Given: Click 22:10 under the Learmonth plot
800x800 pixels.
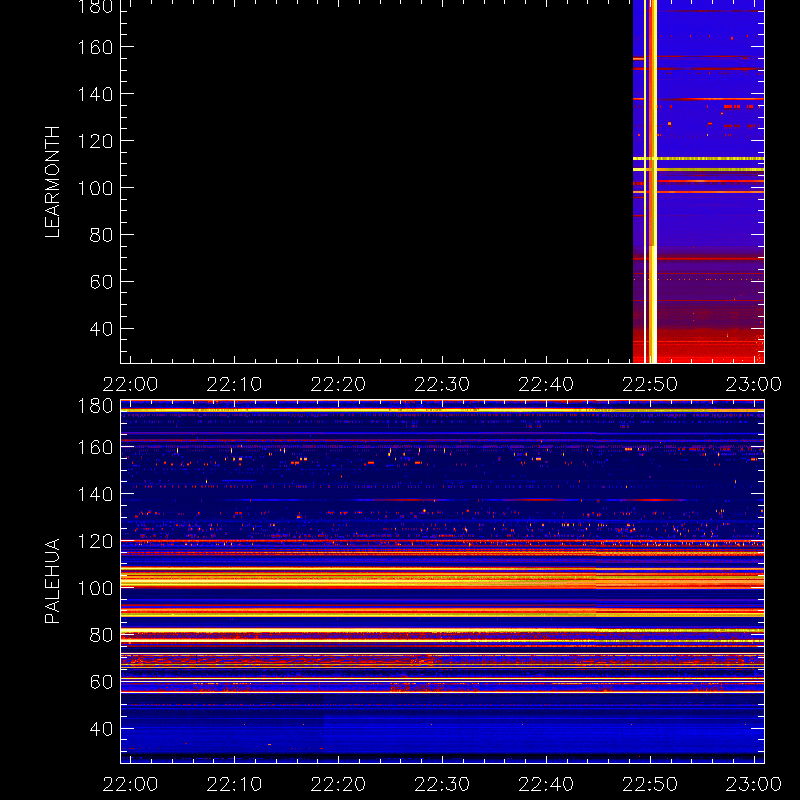Looking at the screenshot, I should 234,384.
